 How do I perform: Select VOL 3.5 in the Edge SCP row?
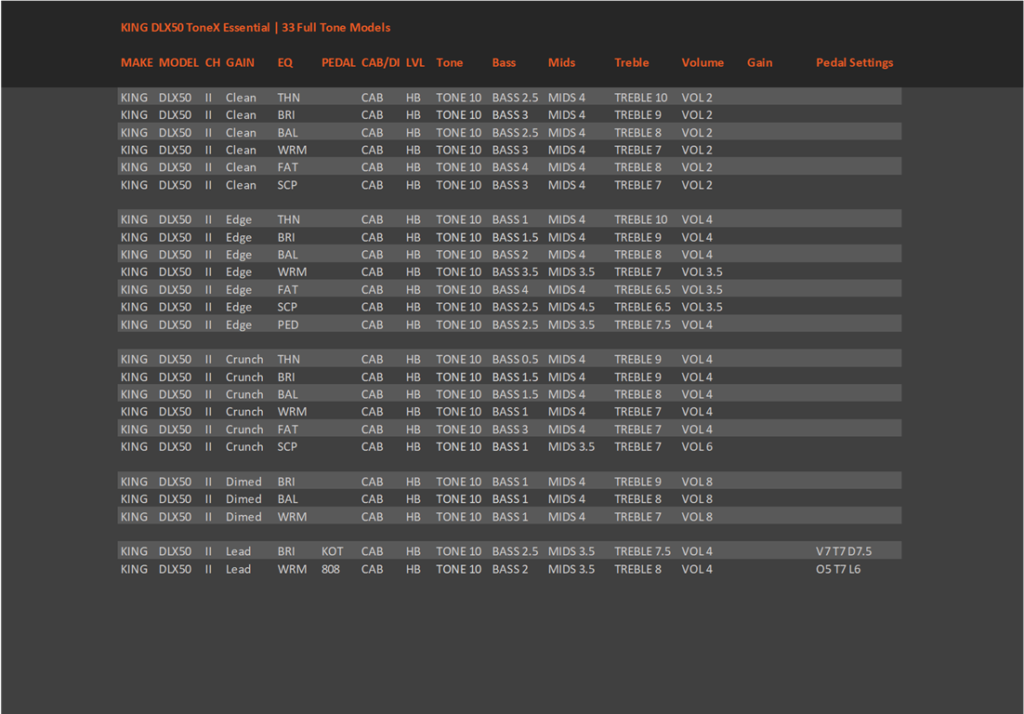click(701, 307)
